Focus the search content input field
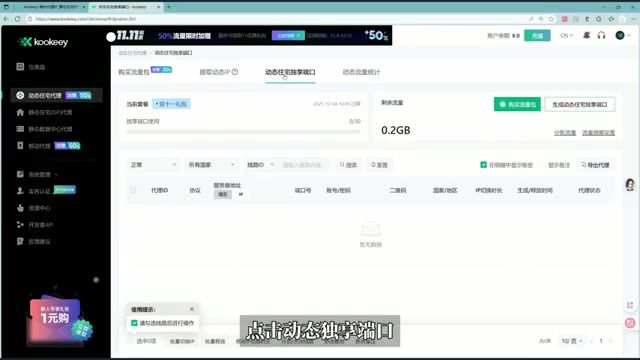 (304, 165)
